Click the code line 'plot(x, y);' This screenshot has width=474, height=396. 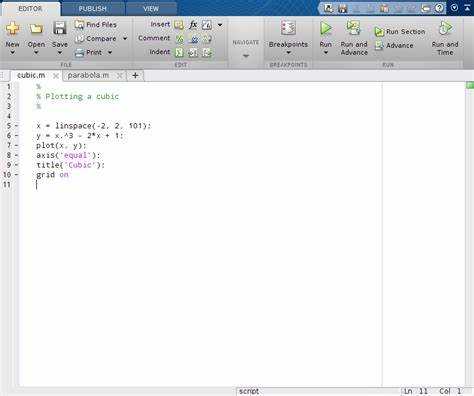61,145
